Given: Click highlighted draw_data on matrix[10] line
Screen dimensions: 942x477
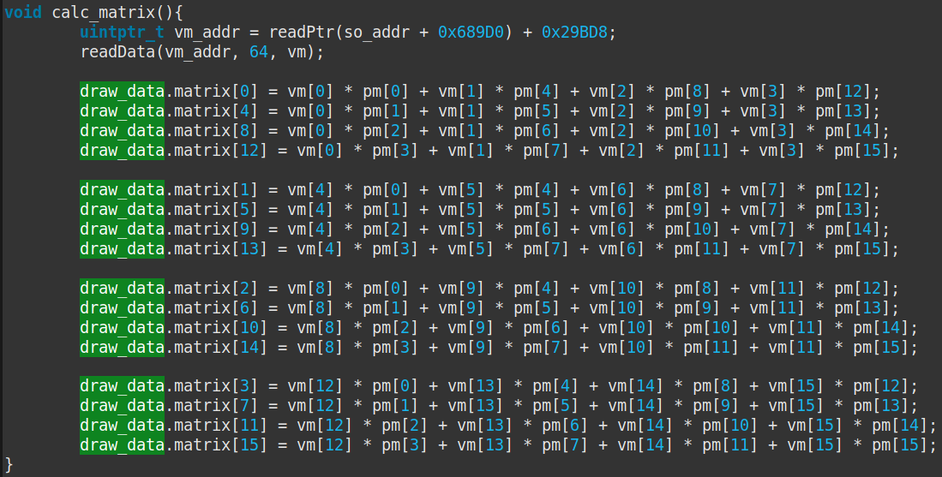Looking at the screenshot, I should pyautogui.click(x=122, y=327).
